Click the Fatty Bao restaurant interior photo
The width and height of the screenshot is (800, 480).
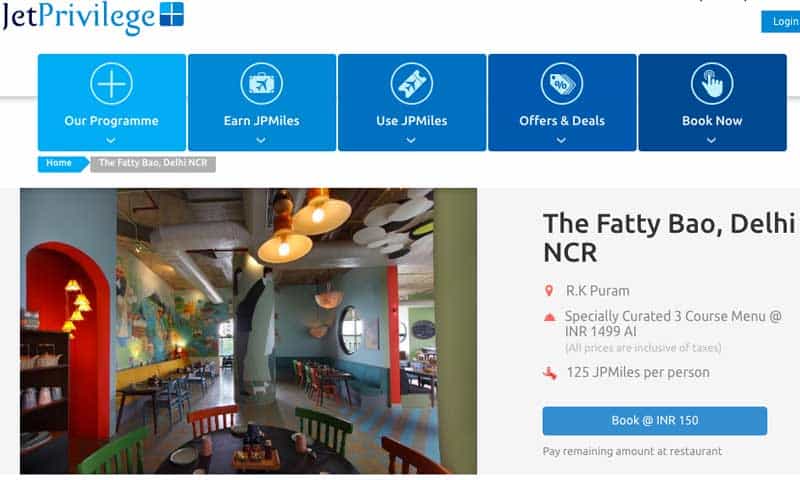[248, 331]
